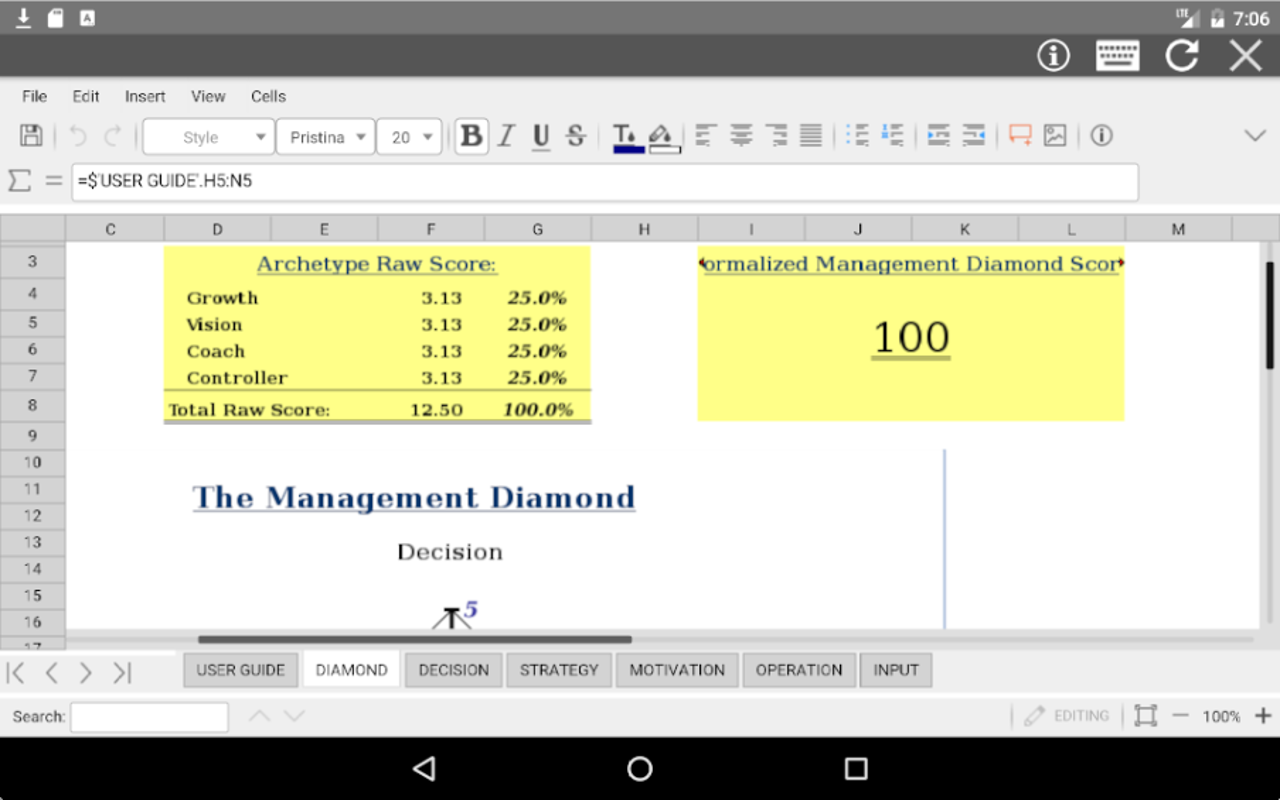Screen dimensions: 1280x800
Task: Reload the document with refresh icon
Action: click(x=1181, y=55)
